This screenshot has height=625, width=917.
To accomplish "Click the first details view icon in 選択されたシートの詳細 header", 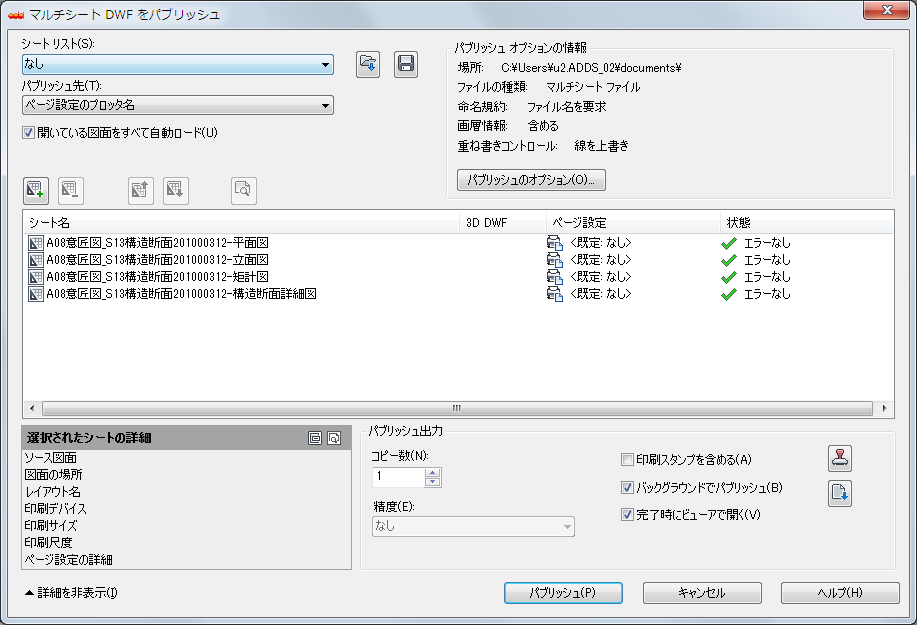I will click(315, 438).
